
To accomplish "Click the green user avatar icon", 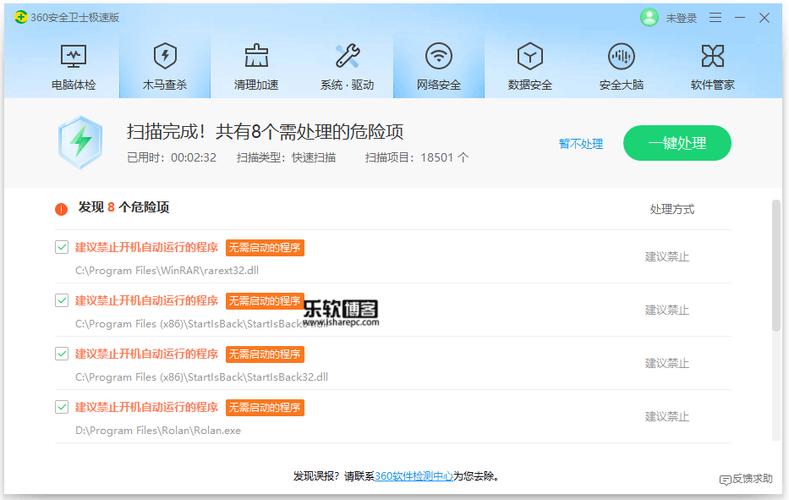I will coord(649,18).
